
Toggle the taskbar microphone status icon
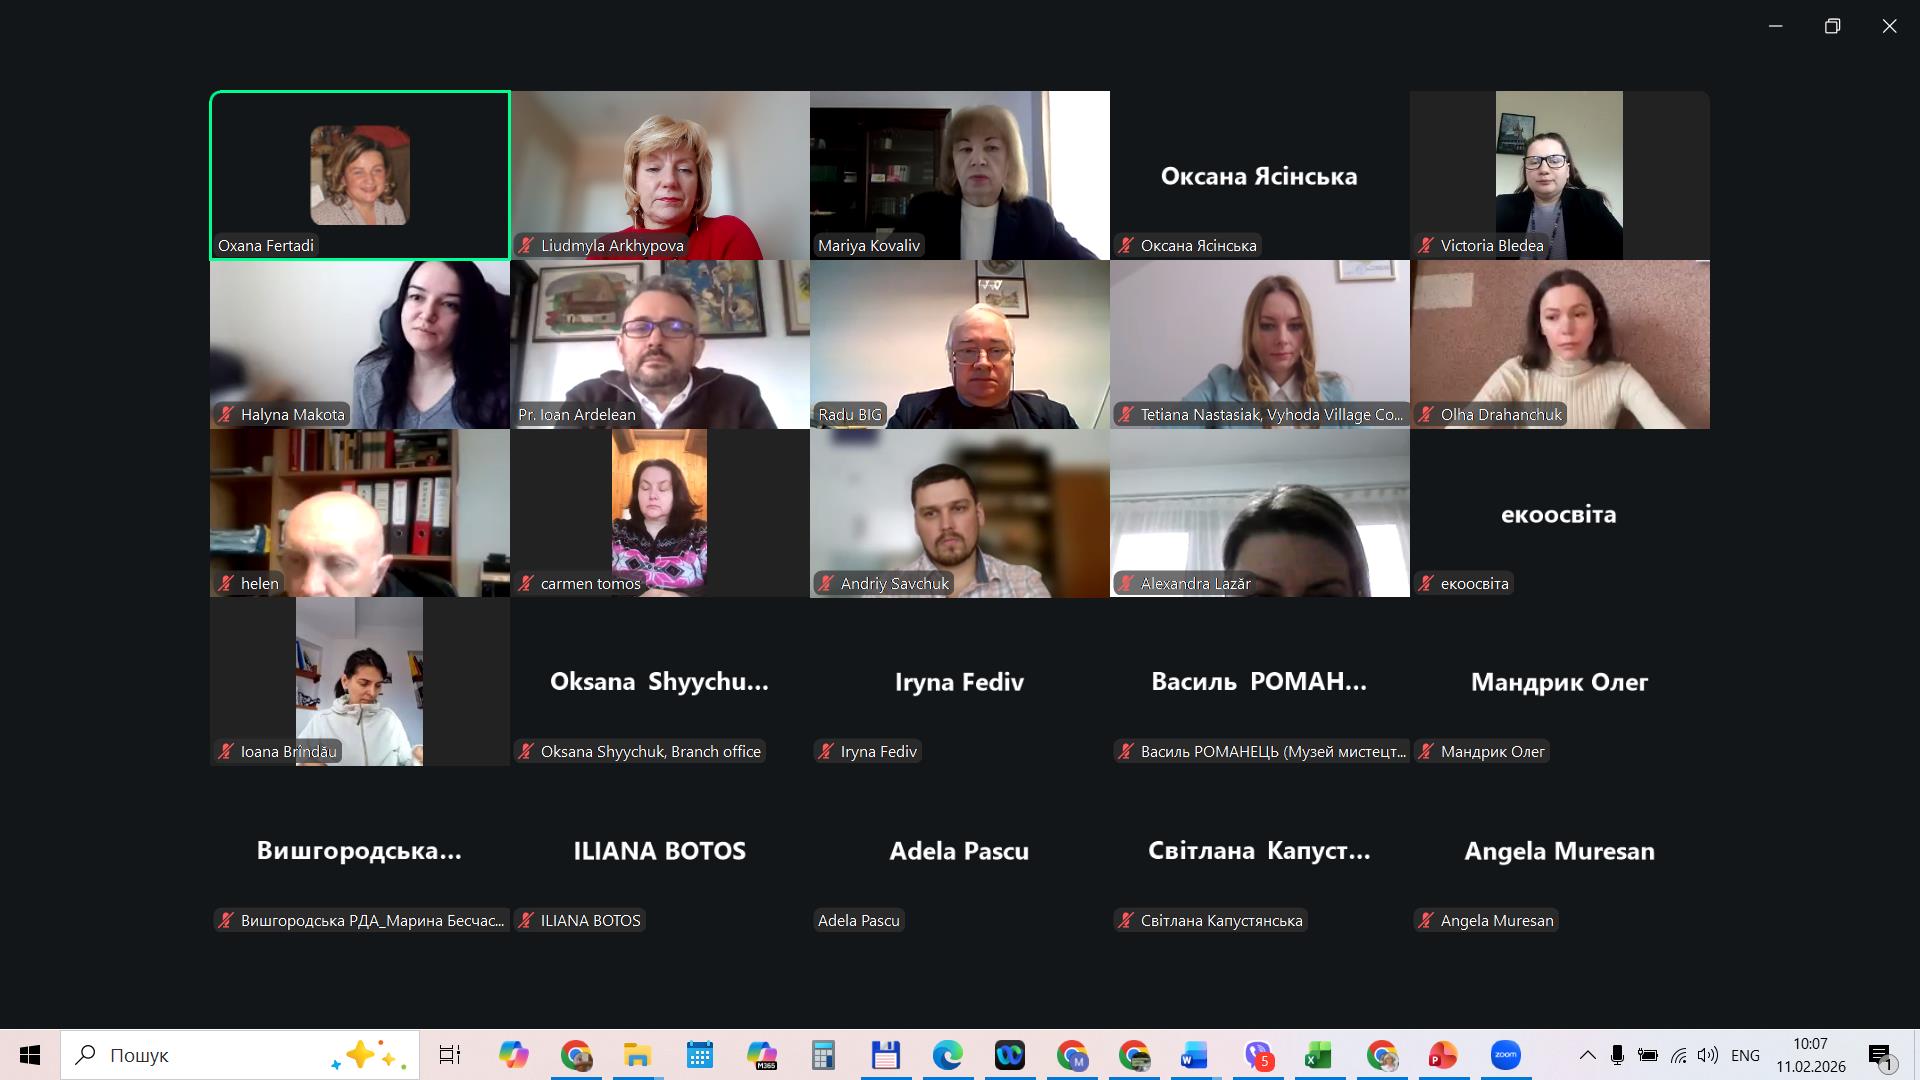point(1617,1055)
